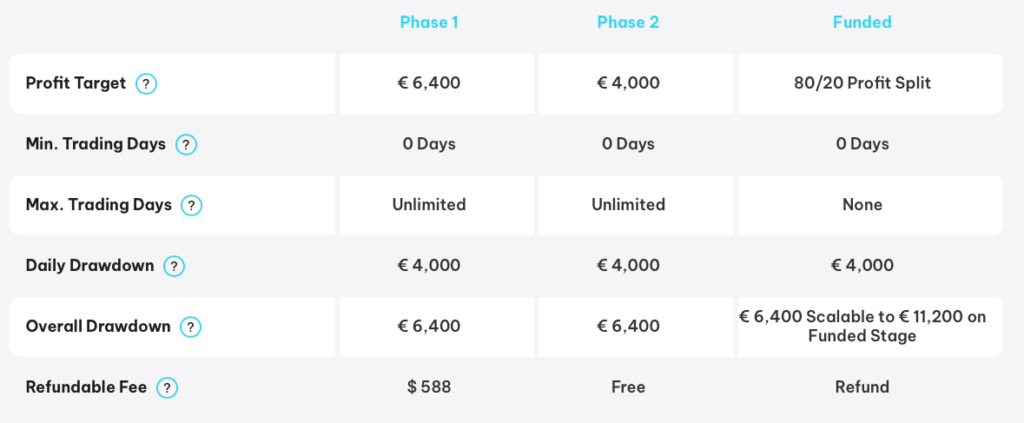The width and height of the screenshot is (1024, 423).
Task: Select the Funded column header
Action: point(862,22)
